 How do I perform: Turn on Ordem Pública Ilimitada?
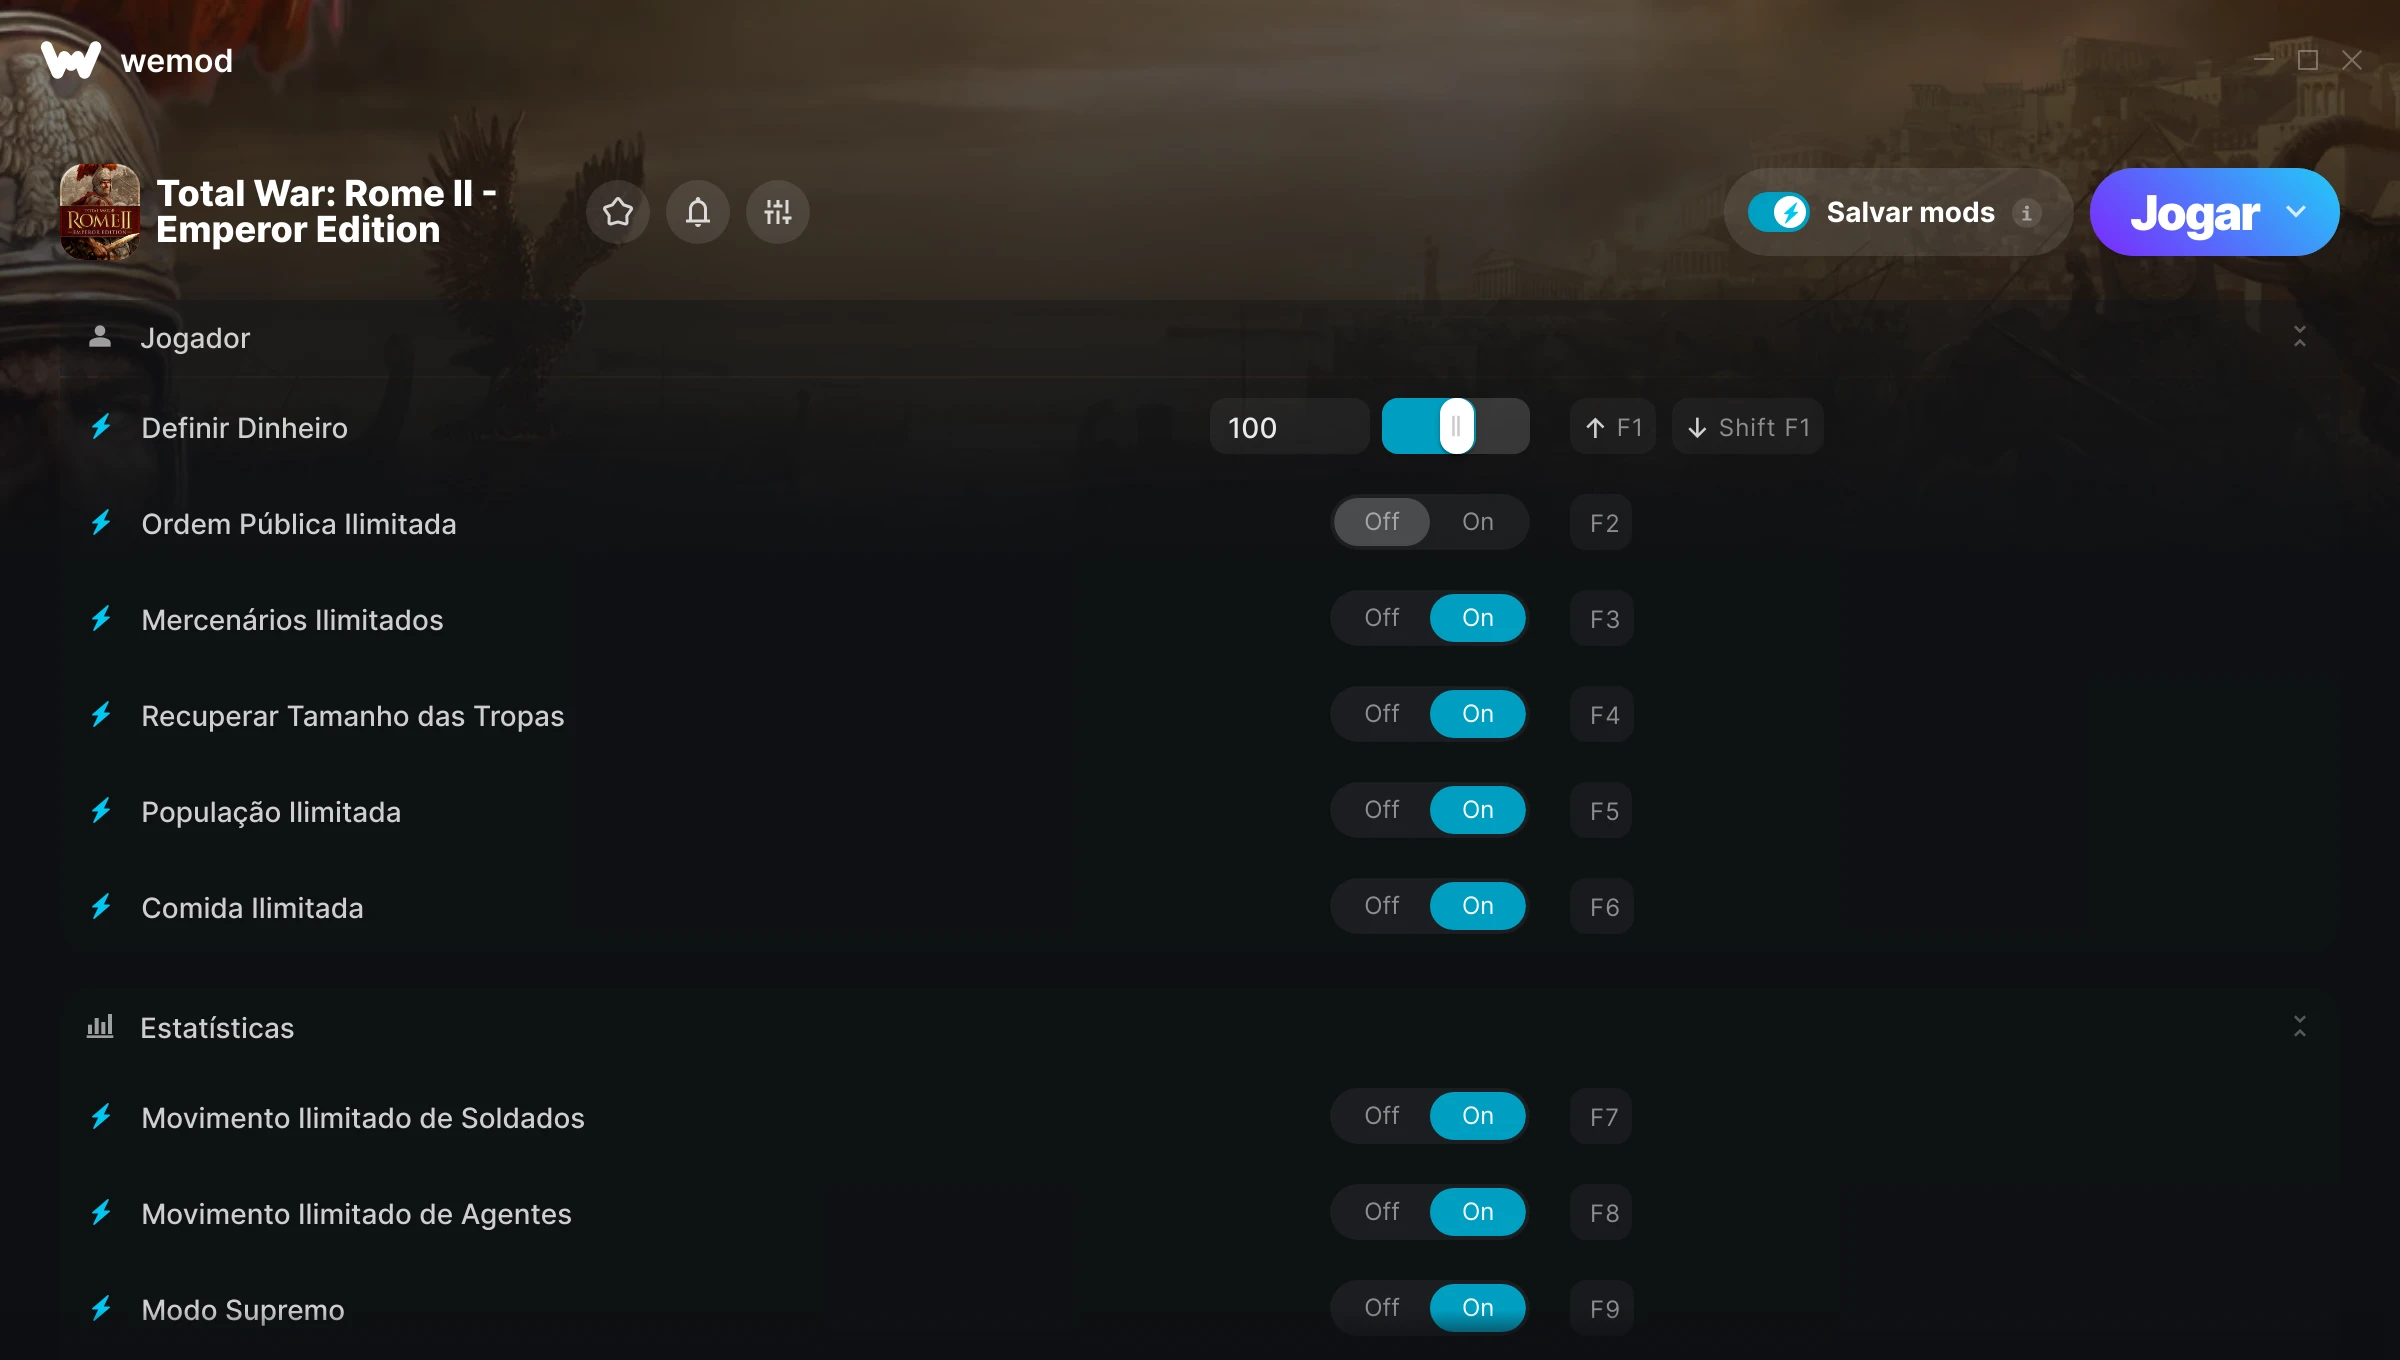pyautogui.click(x=1478, y=522)
